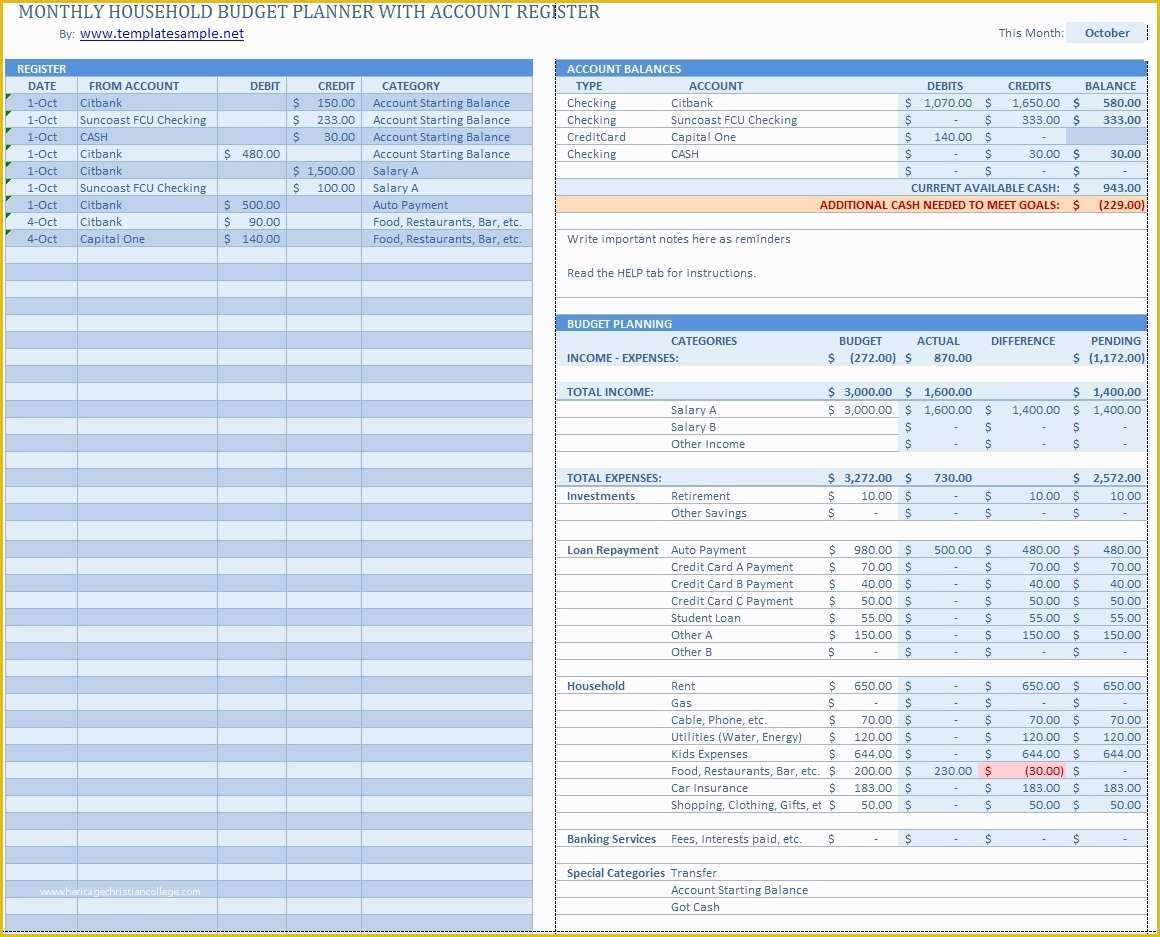
Task: Click the ADDITIONAL CASH NEEDED TO MEET GOALS label
Action: pyautogui.click(x=939, y=205)
